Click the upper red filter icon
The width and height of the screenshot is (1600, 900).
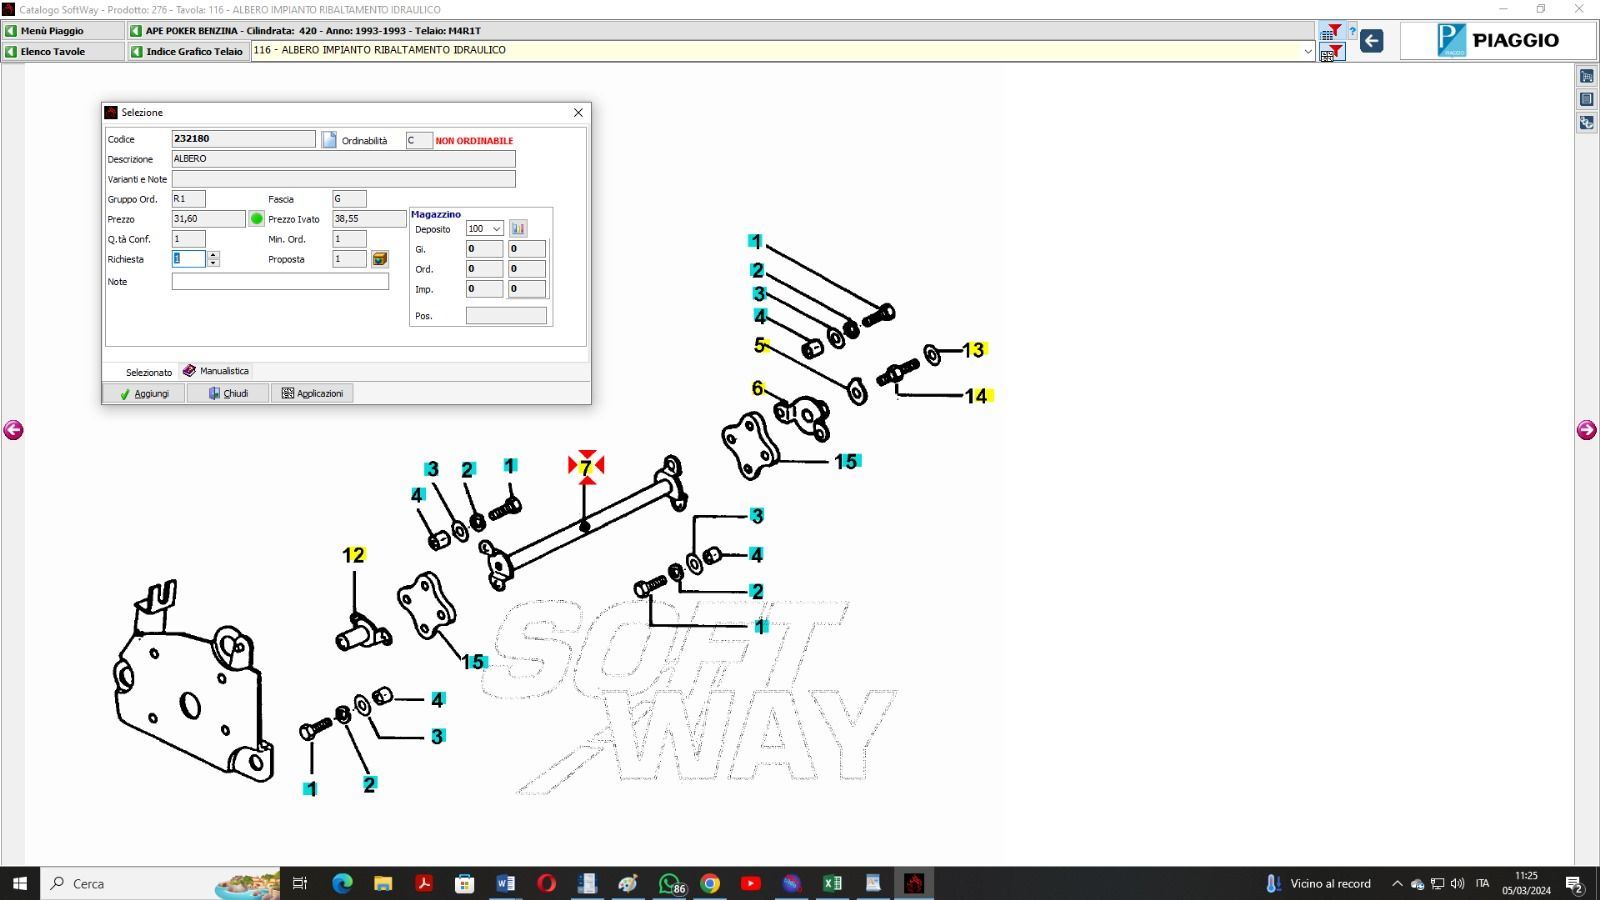(x=1332, y=31)
